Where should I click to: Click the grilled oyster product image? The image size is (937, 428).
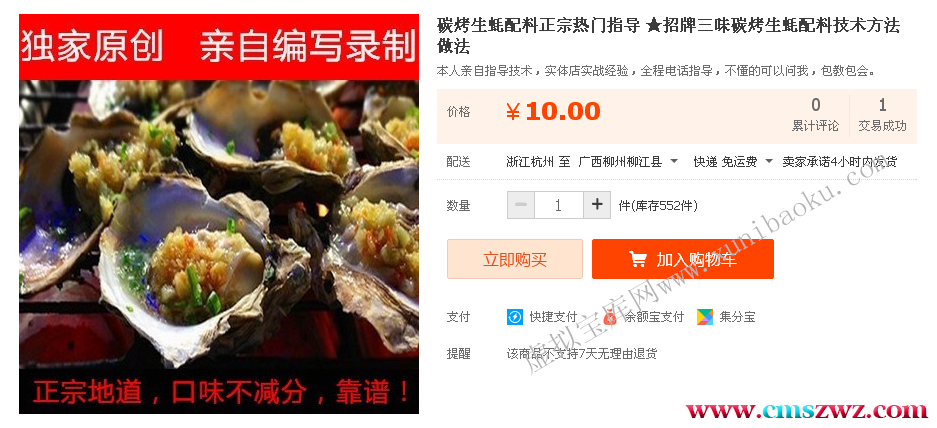[x=219, y=214]
